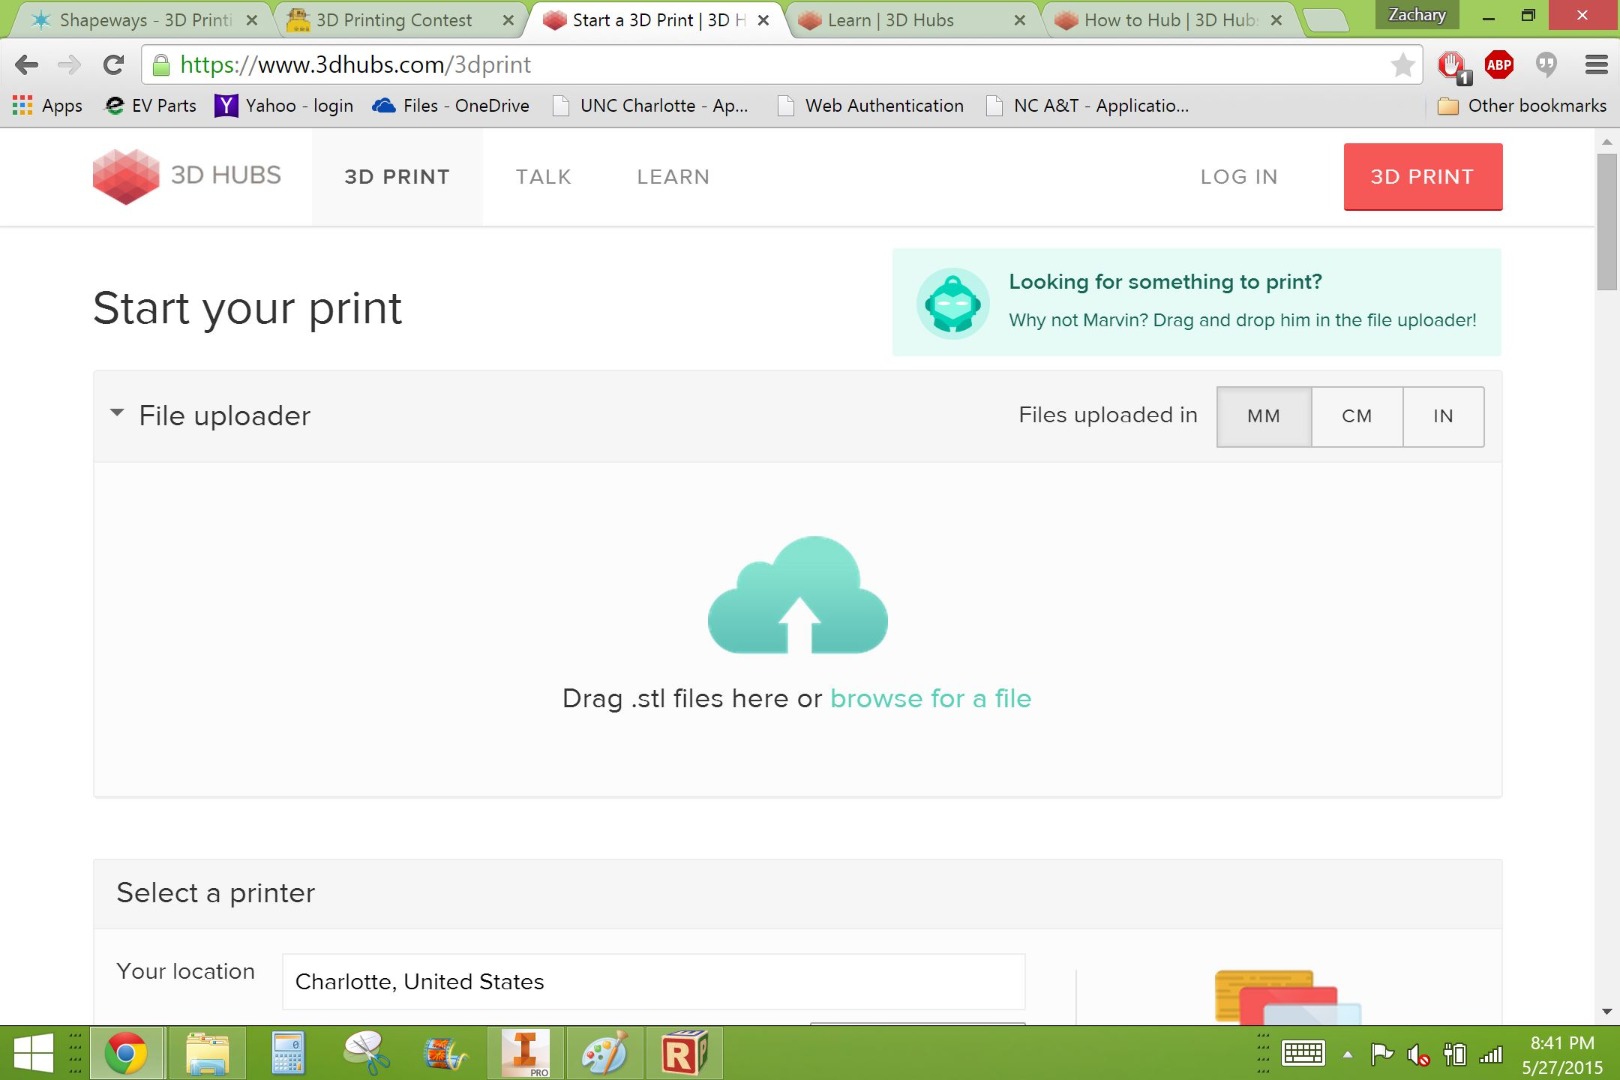Open a new browser tab
This screenshot has width=1620, height=1080.
(1326, 20)
